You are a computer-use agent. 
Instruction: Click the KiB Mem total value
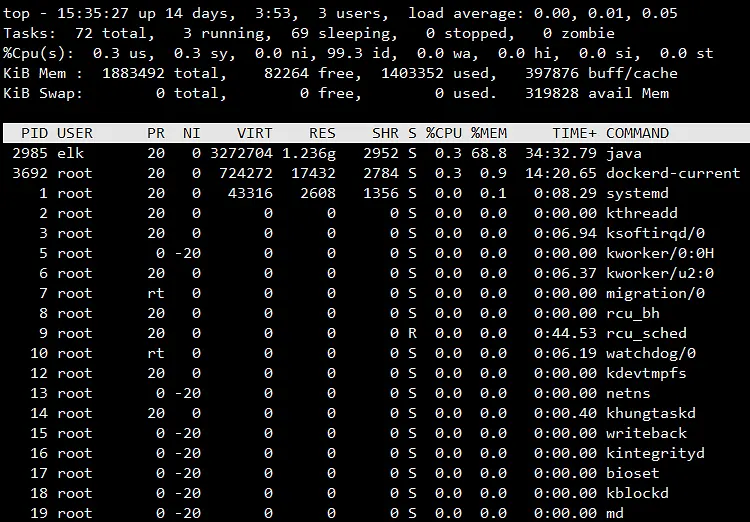click(x=133, y=73)
